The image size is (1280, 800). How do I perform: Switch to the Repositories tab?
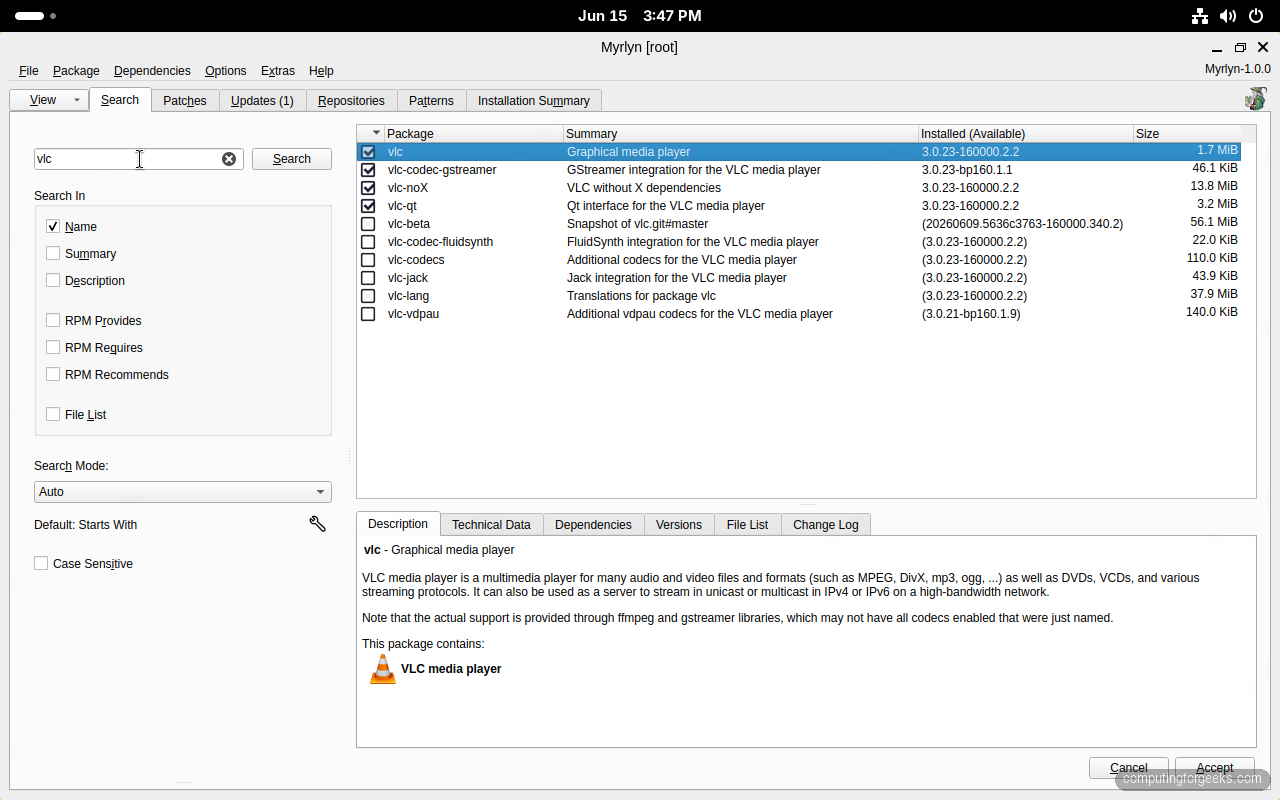coord(351,101)
